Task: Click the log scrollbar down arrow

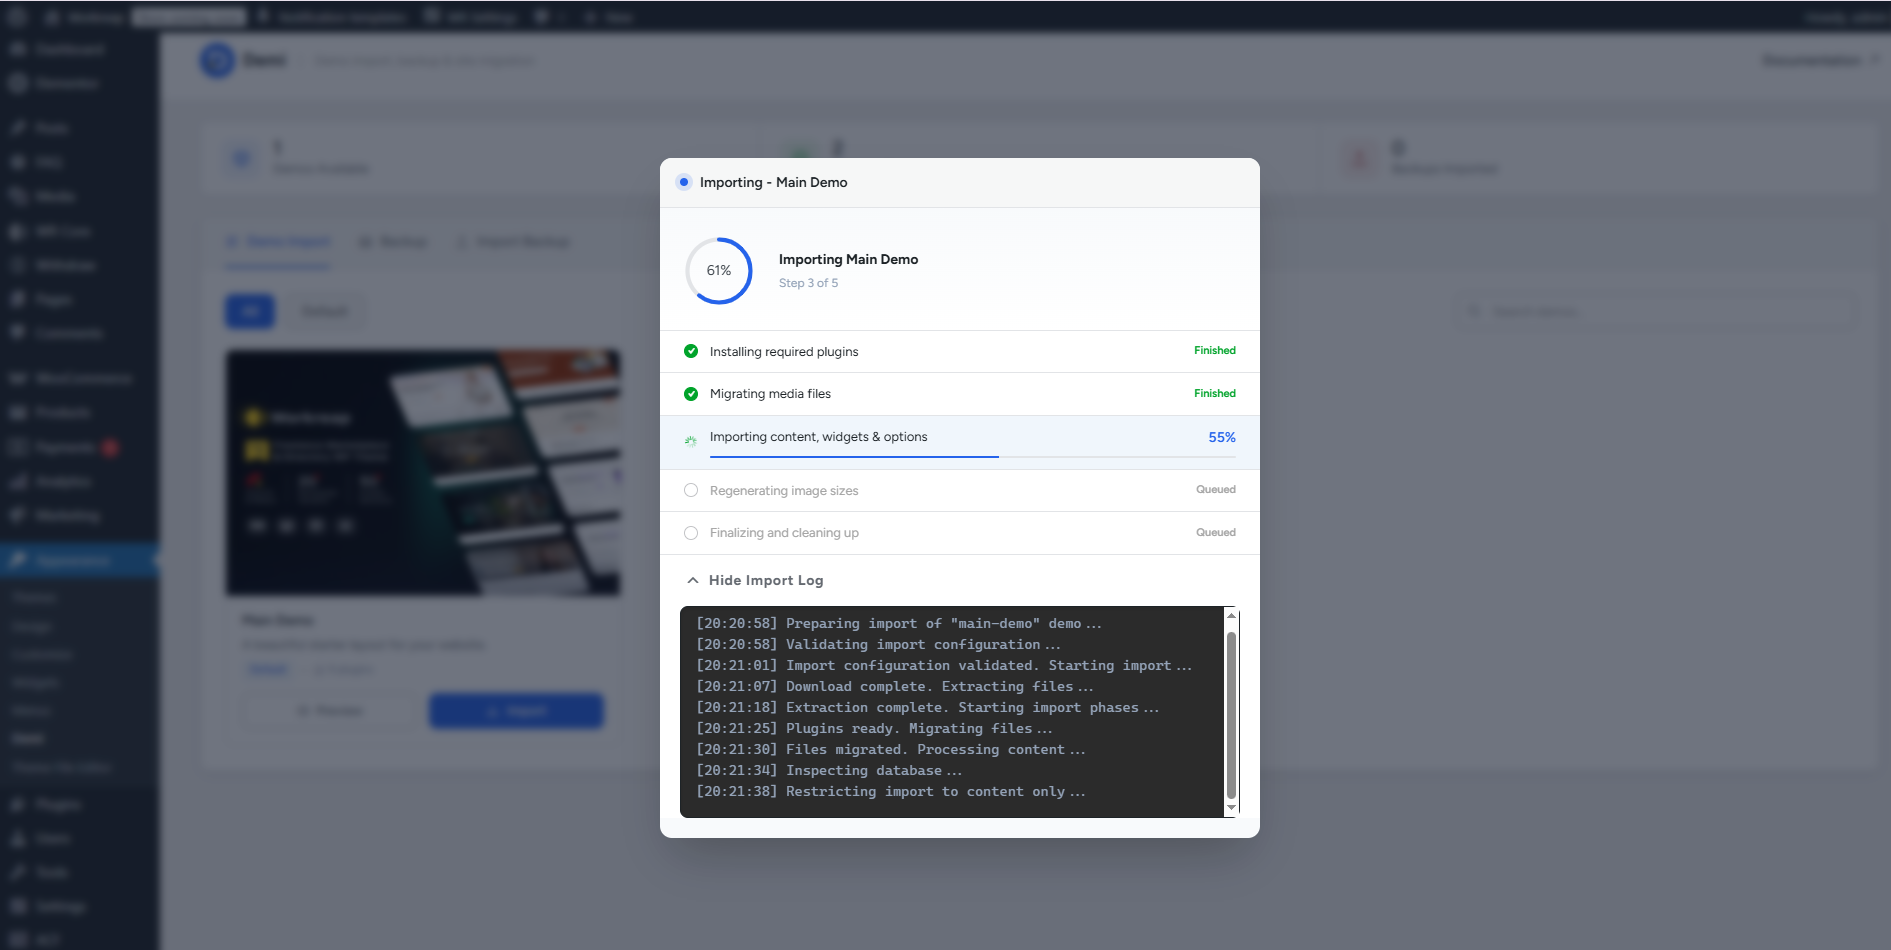Action: 1231,807
